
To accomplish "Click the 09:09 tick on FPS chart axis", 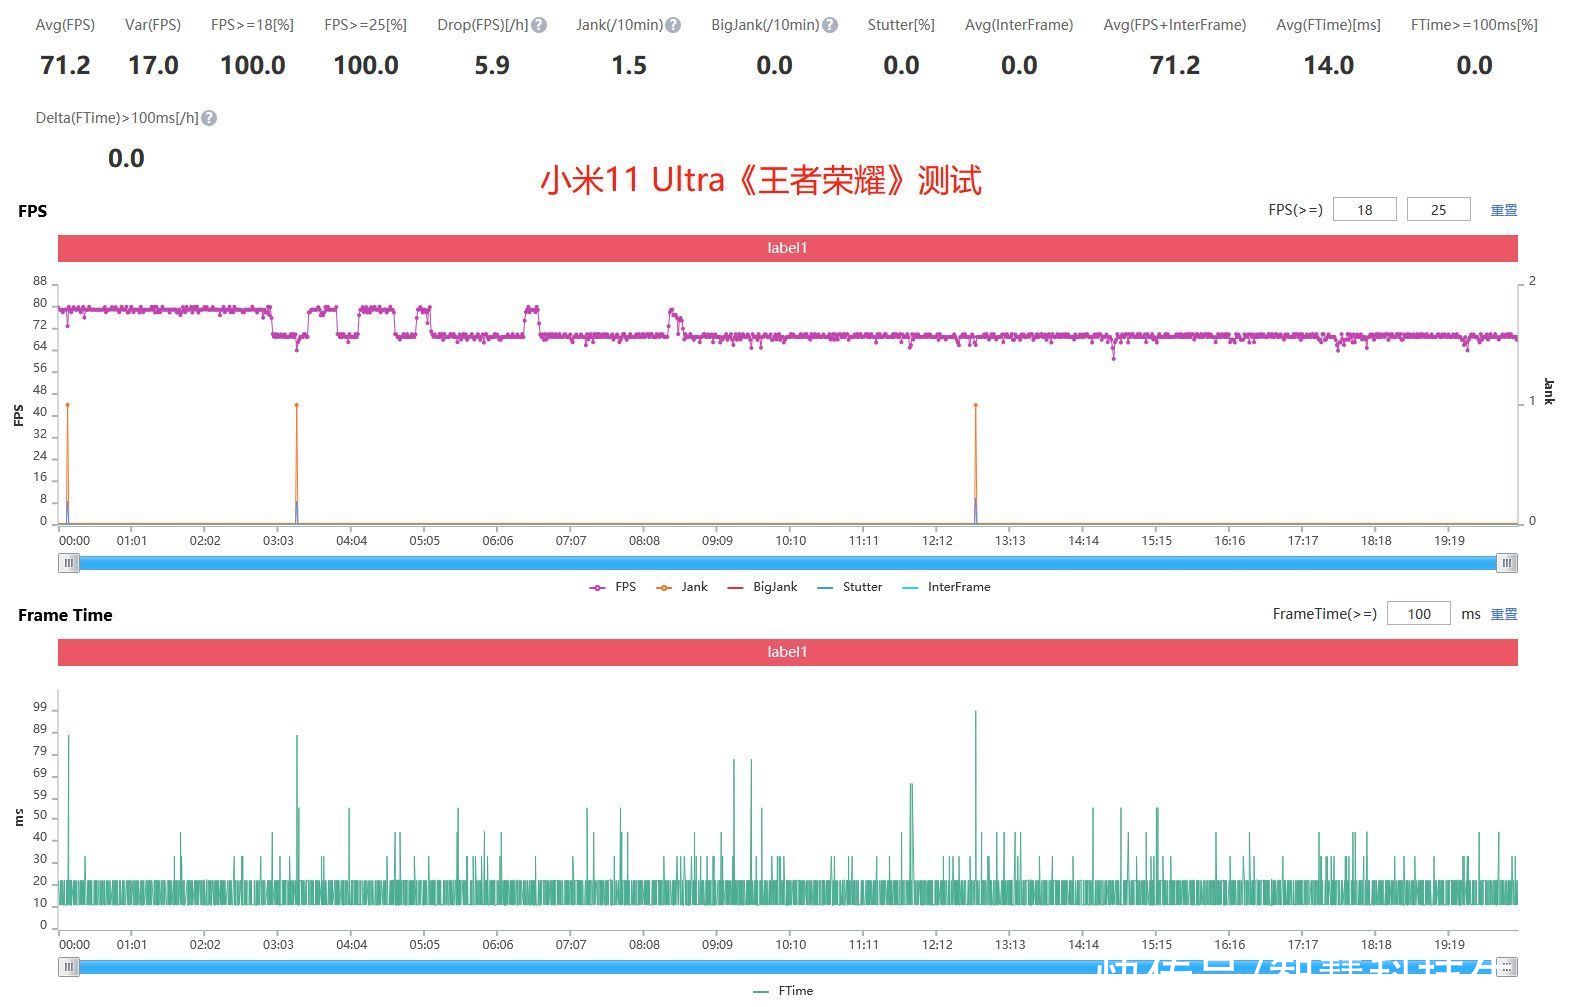I will coord(717,541).
